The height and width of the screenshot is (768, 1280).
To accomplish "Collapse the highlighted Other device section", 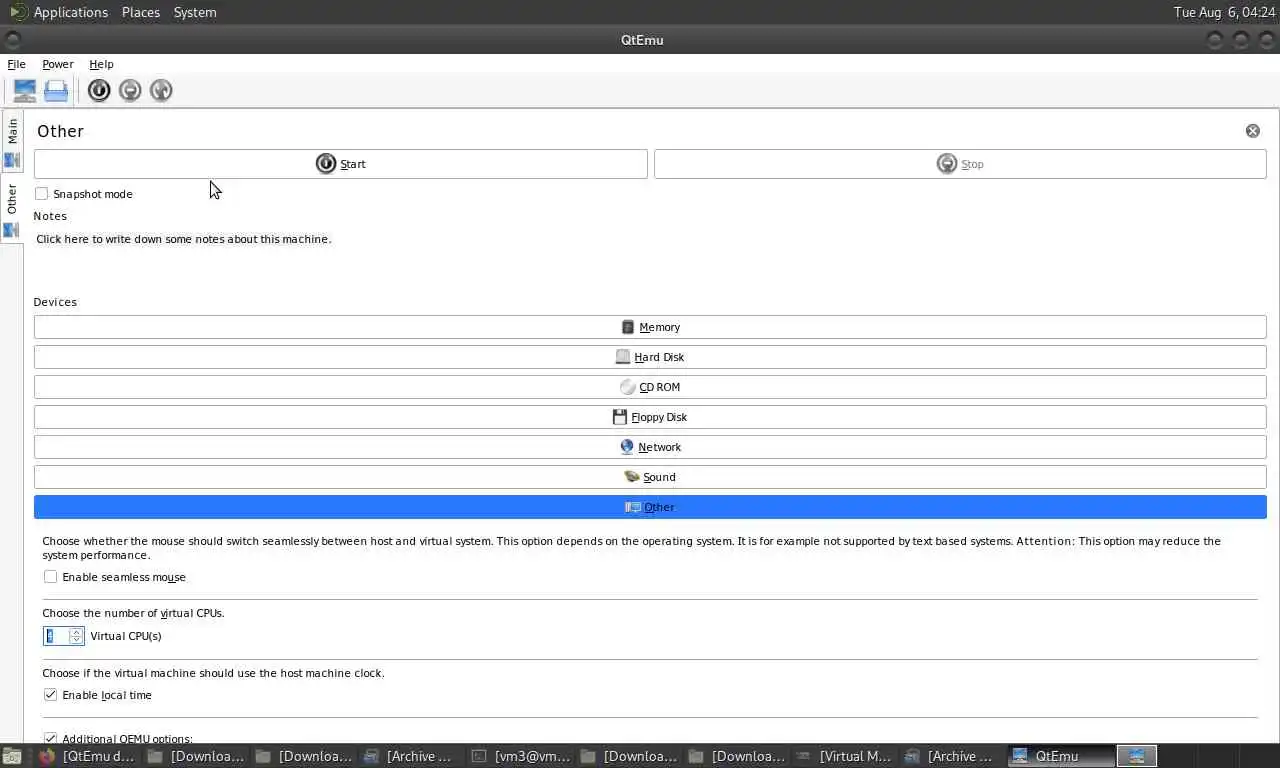I will click(650, 507).
